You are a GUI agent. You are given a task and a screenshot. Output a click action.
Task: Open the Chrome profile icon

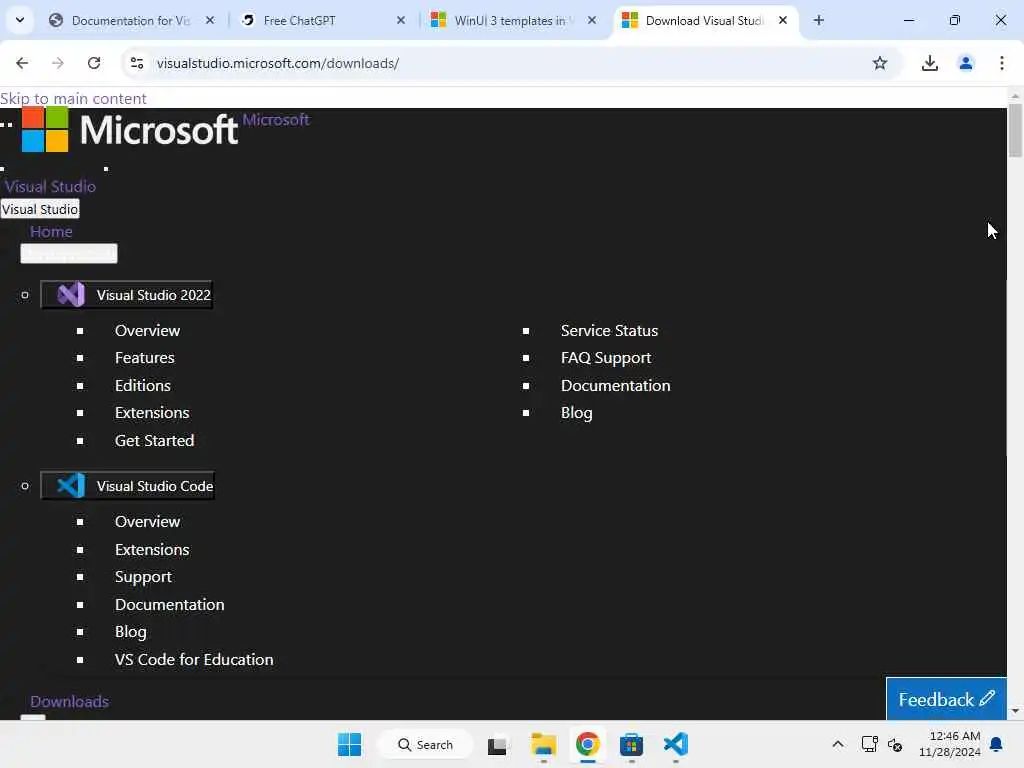965,63
